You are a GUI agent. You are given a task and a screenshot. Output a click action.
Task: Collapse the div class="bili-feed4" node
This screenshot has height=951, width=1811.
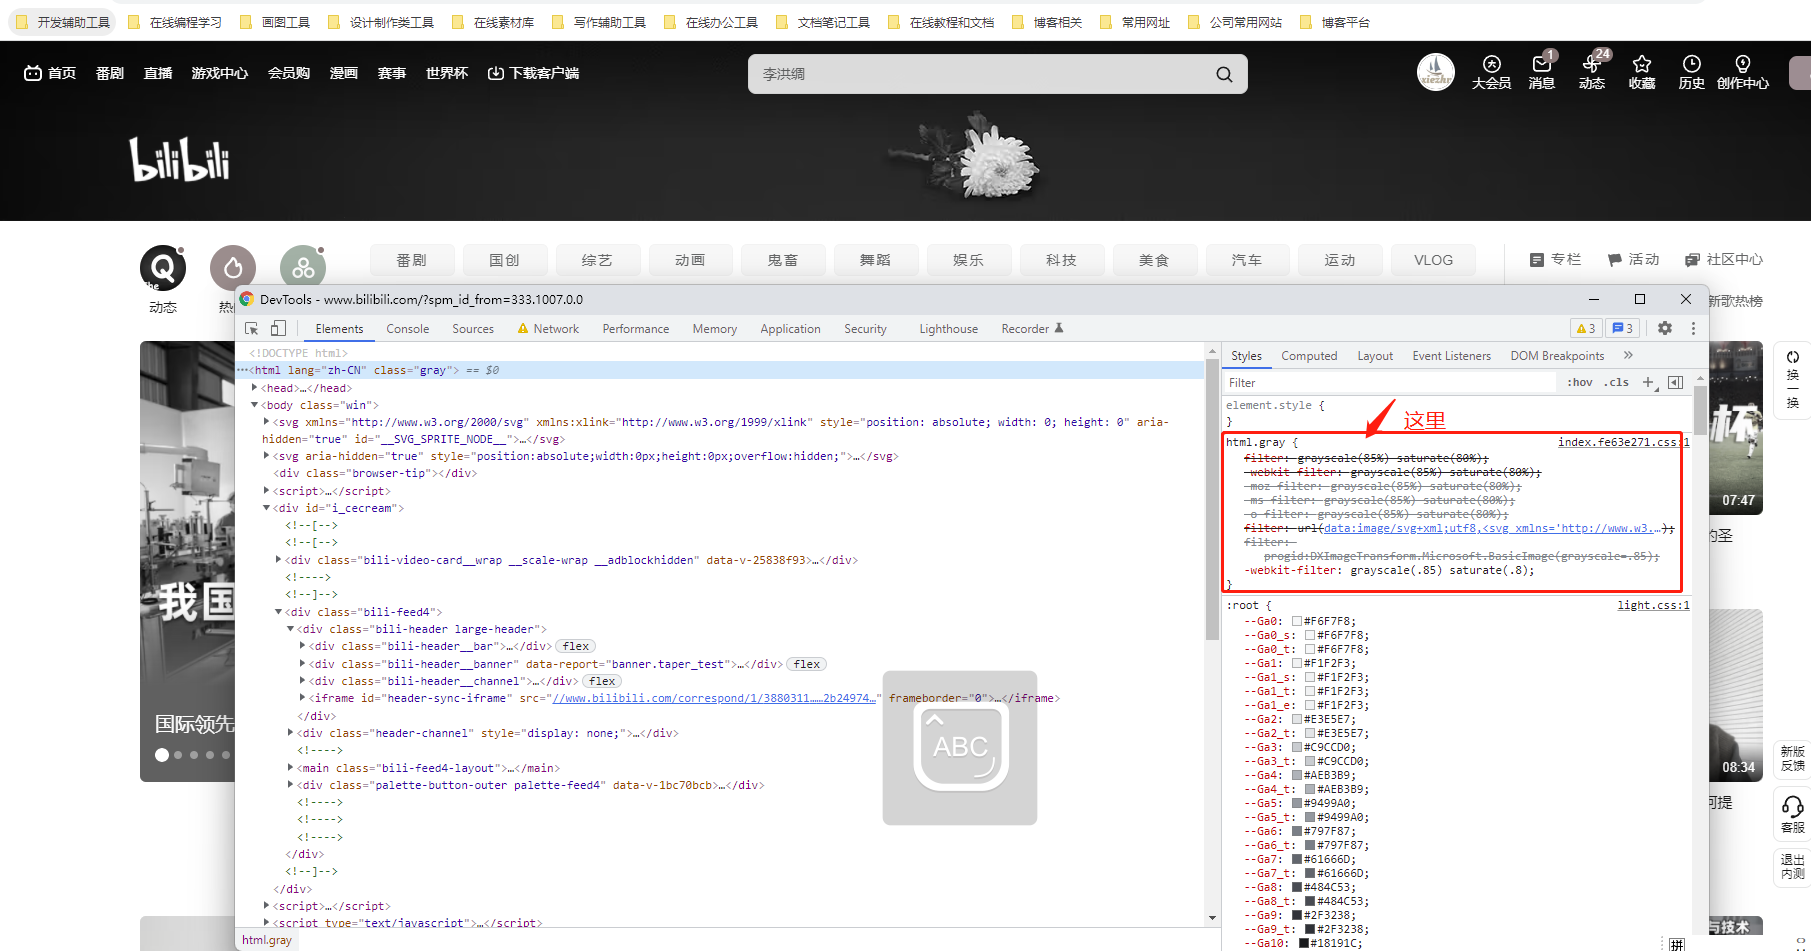279,612
